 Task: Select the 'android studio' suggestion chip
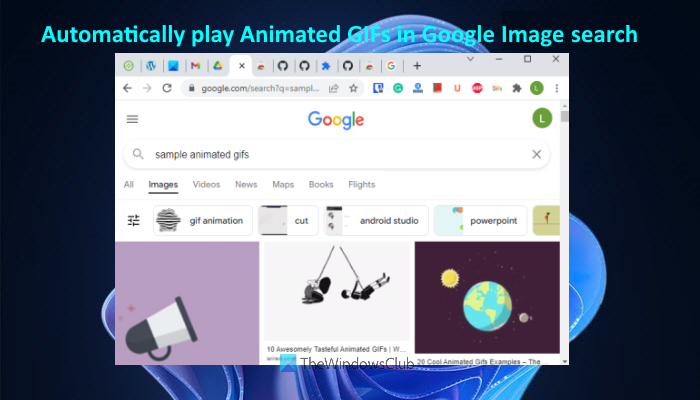pos(376,221)
